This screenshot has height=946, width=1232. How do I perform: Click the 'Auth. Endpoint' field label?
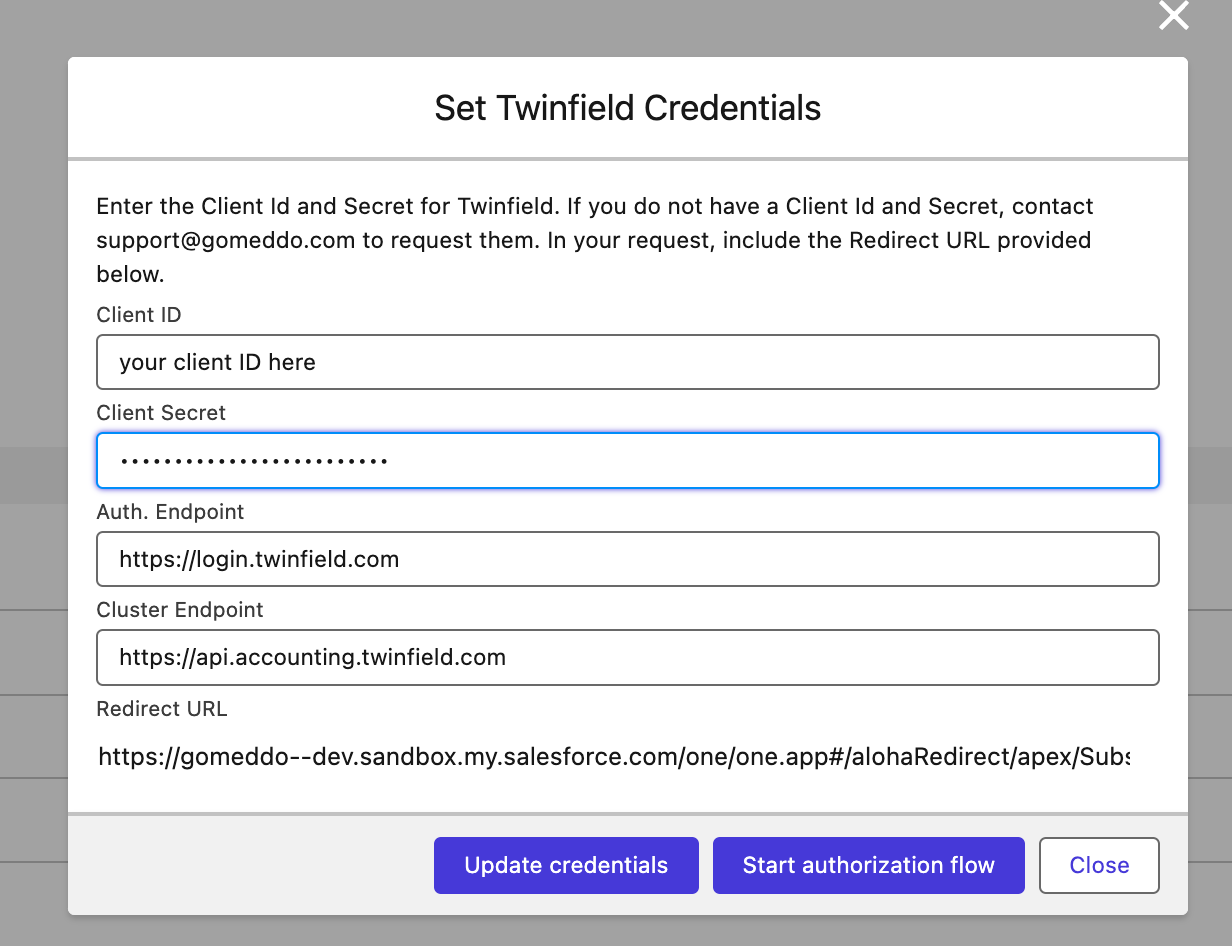tap(170, 512)
